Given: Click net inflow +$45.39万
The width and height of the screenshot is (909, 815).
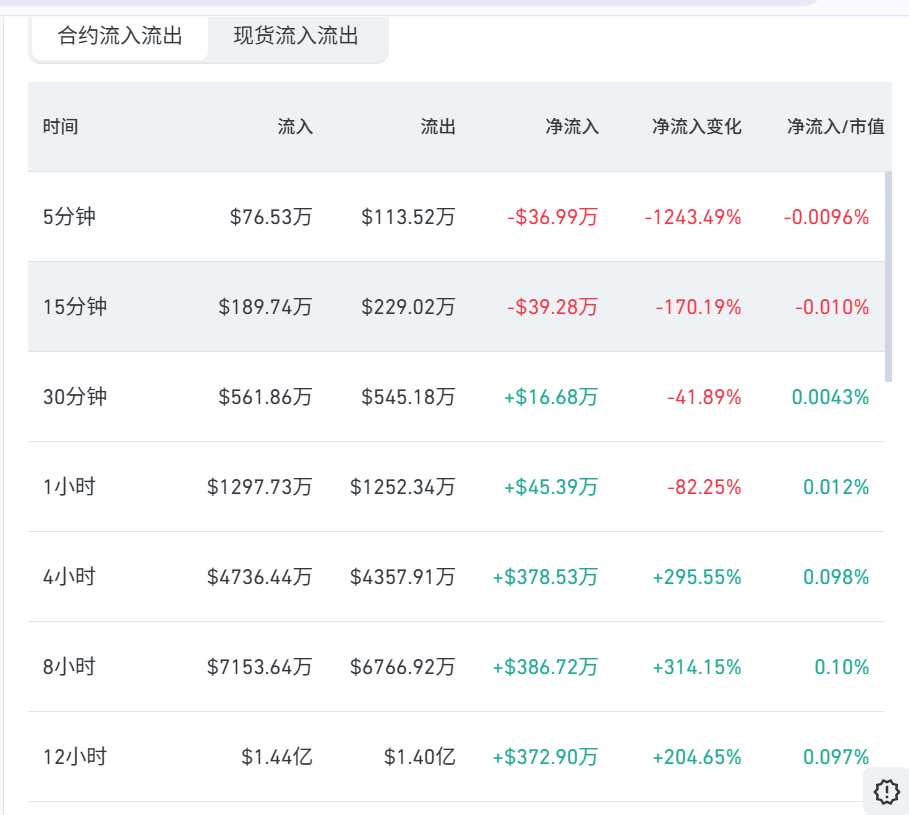Looking at the screenshot, I should (551, 487).
